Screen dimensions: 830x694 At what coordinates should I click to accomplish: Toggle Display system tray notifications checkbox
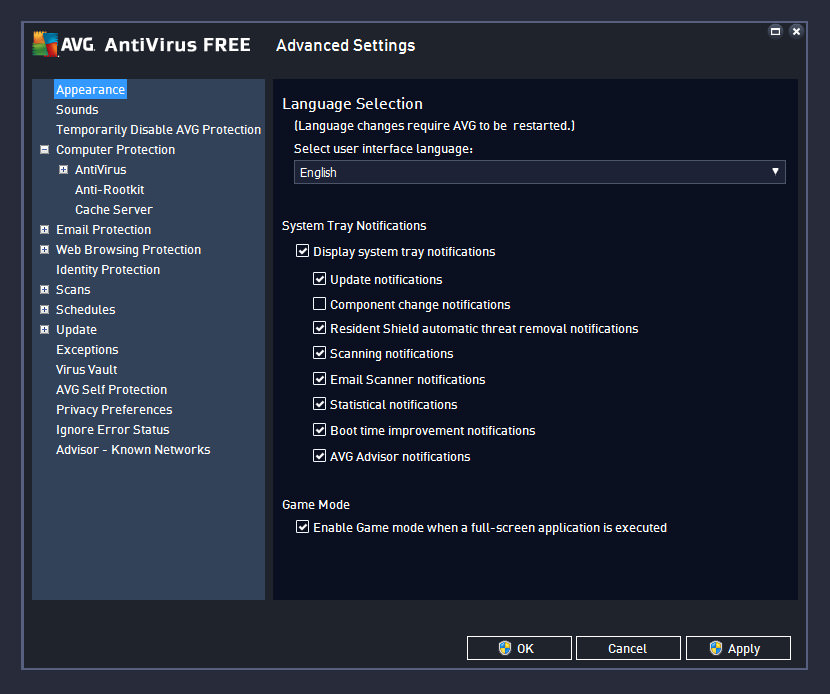click(x=302, y=251)
